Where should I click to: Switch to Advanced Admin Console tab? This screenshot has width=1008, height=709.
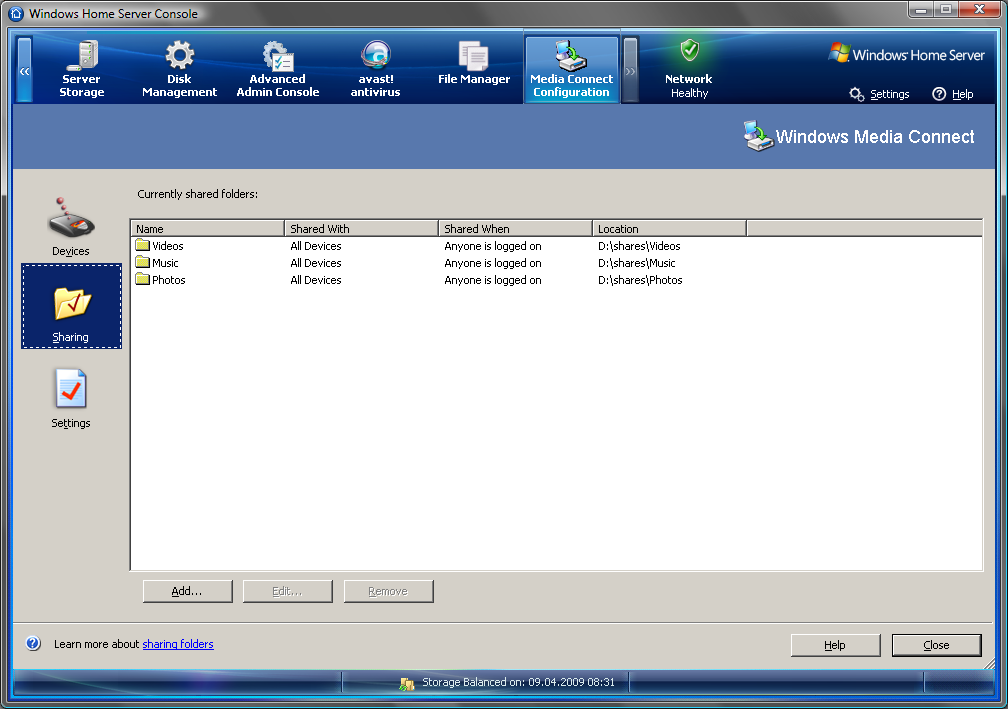(278, 69)
